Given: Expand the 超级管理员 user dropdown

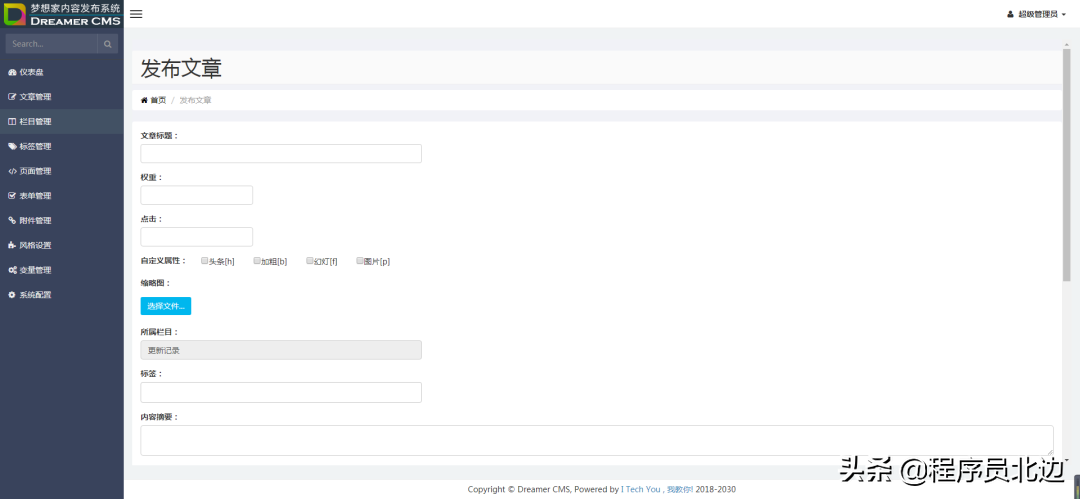Looking at the screenshot, I should pos(1037,14).
